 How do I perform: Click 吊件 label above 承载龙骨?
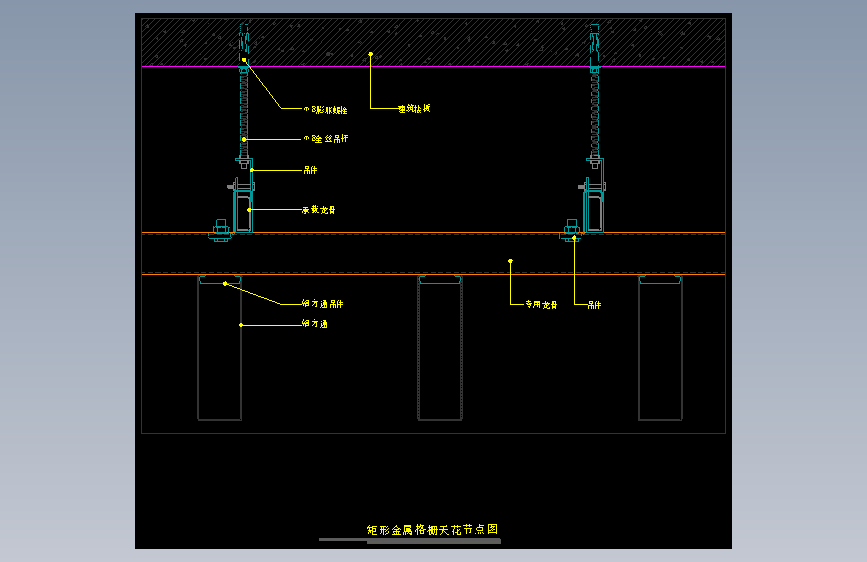310,170
